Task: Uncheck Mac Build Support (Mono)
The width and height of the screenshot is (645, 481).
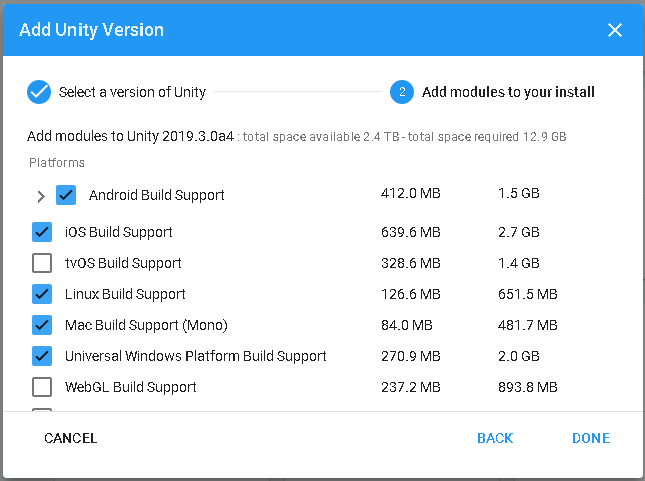Action: coord(42,325)
